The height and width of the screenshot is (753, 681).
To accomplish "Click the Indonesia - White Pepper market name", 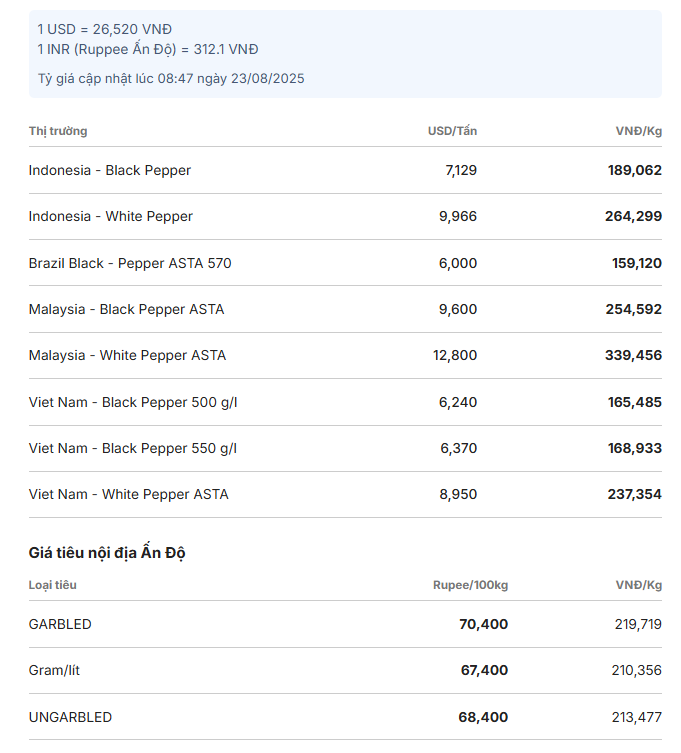I will click(x=110, y=217).
